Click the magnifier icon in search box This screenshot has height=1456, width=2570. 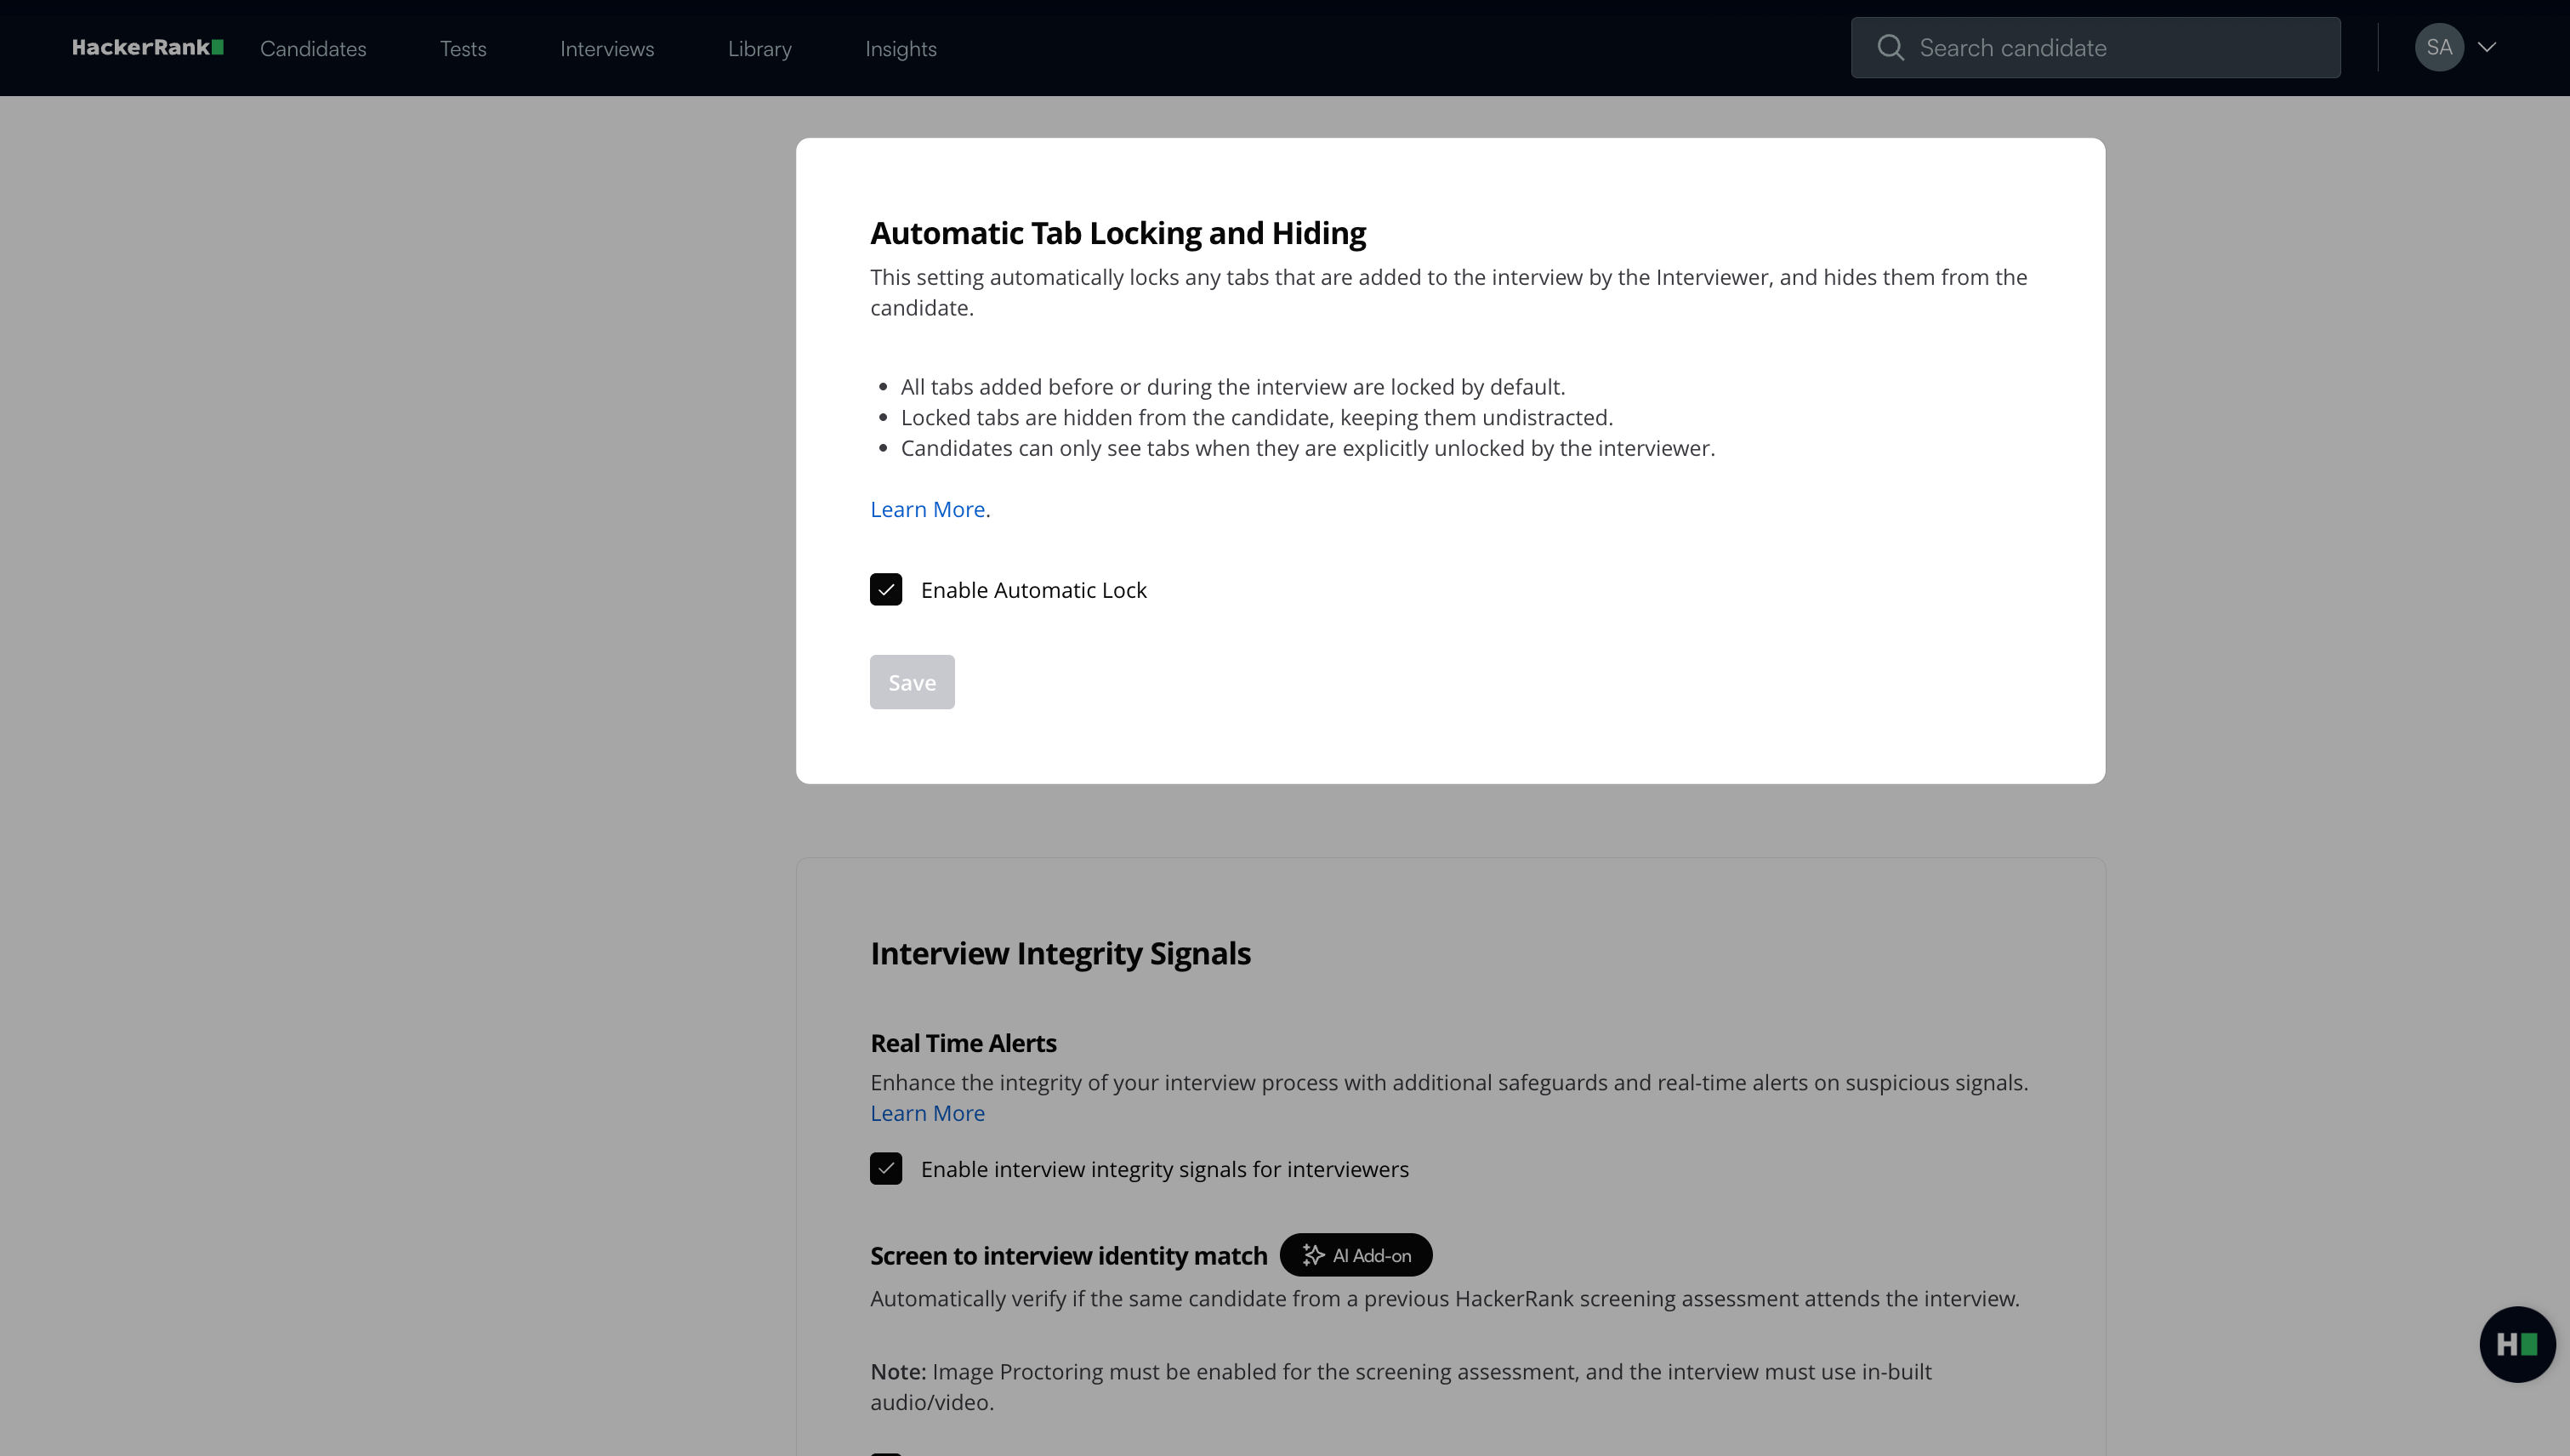tap(1889, 48)
